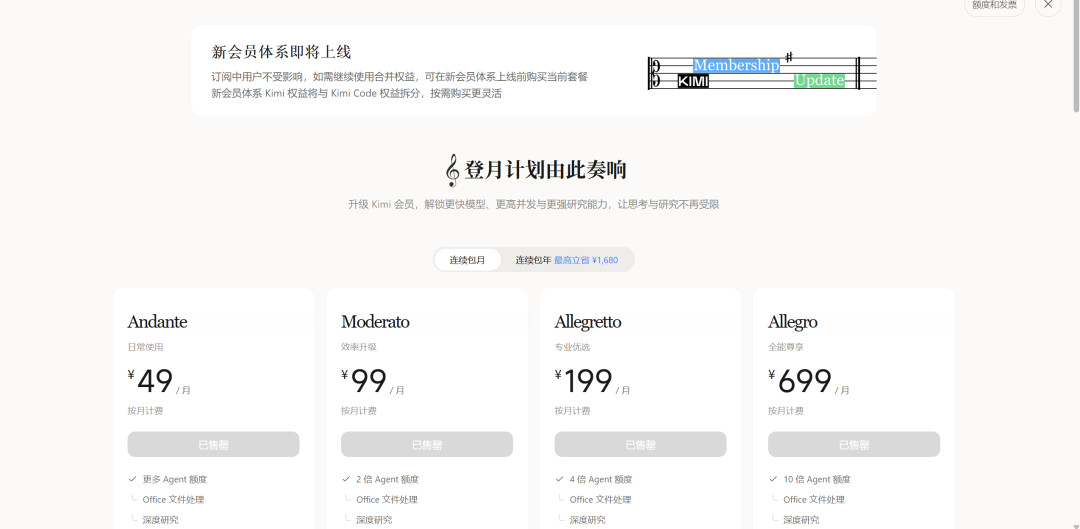Viewport: 1080px width, 529px height.
Task: Click Office 文件处理 in the Andante card
Action: (174, 499)
